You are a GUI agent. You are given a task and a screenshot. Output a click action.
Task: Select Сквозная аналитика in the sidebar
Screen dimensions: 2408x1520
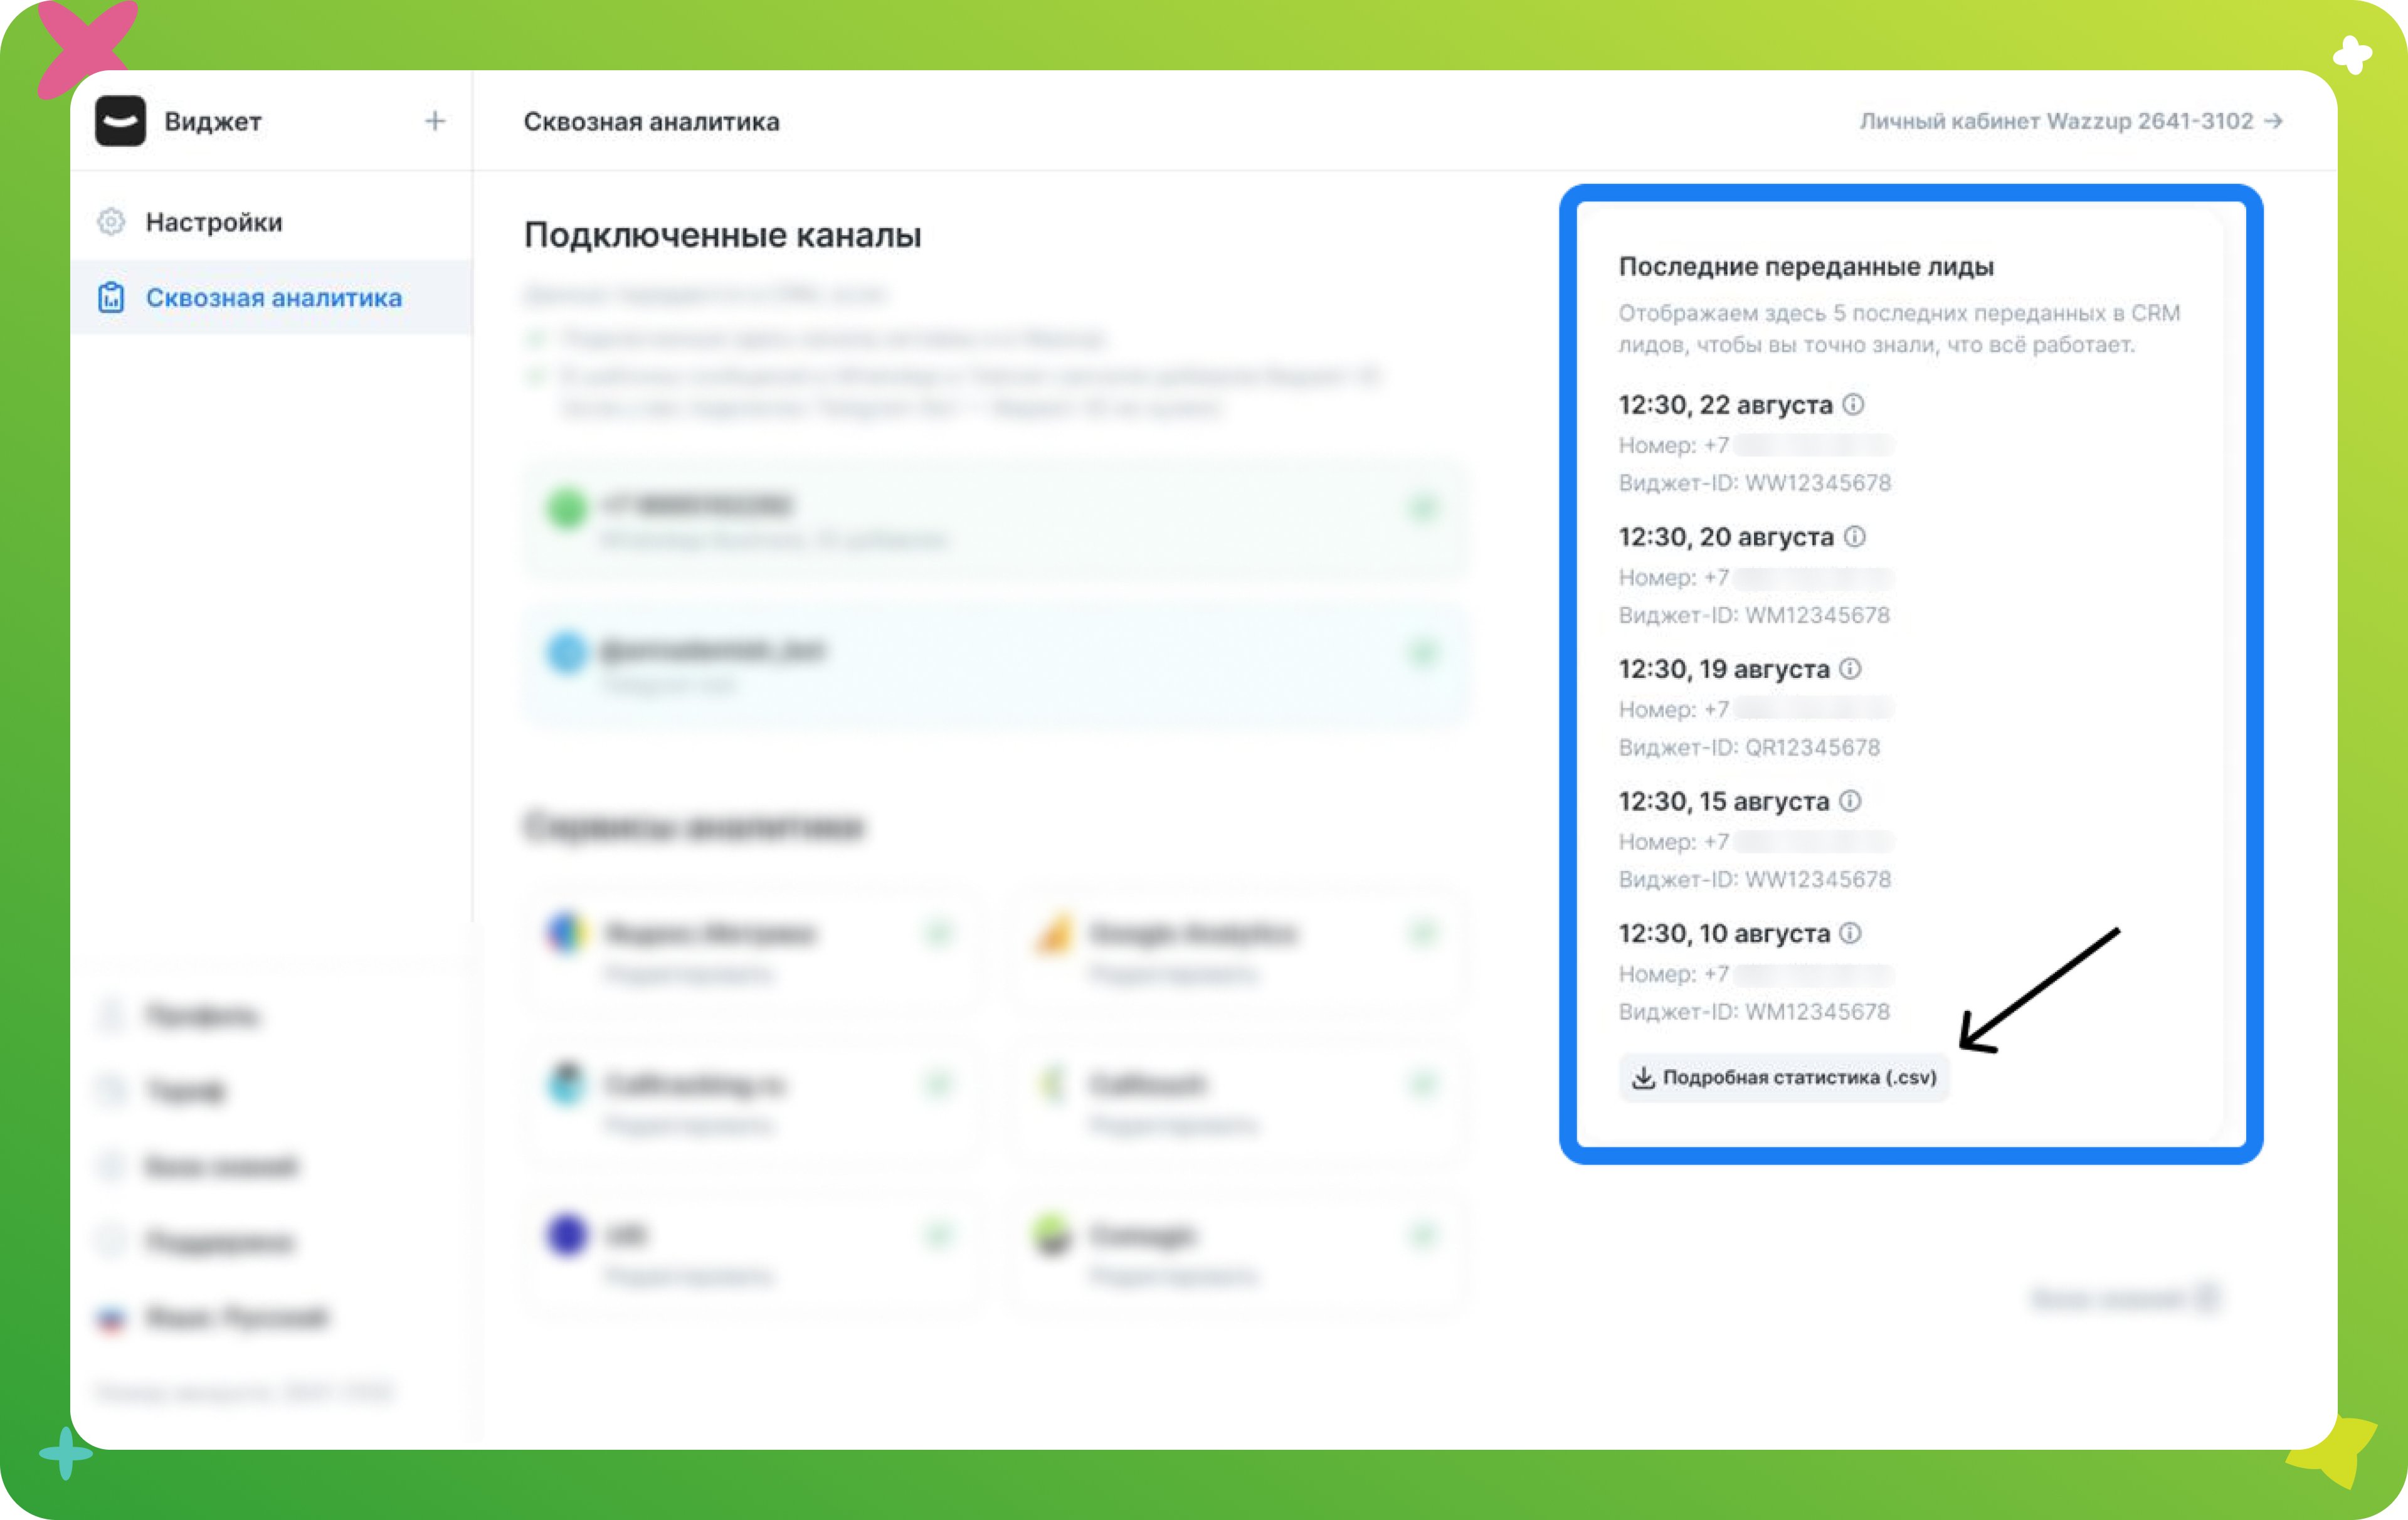click(273, 298)
